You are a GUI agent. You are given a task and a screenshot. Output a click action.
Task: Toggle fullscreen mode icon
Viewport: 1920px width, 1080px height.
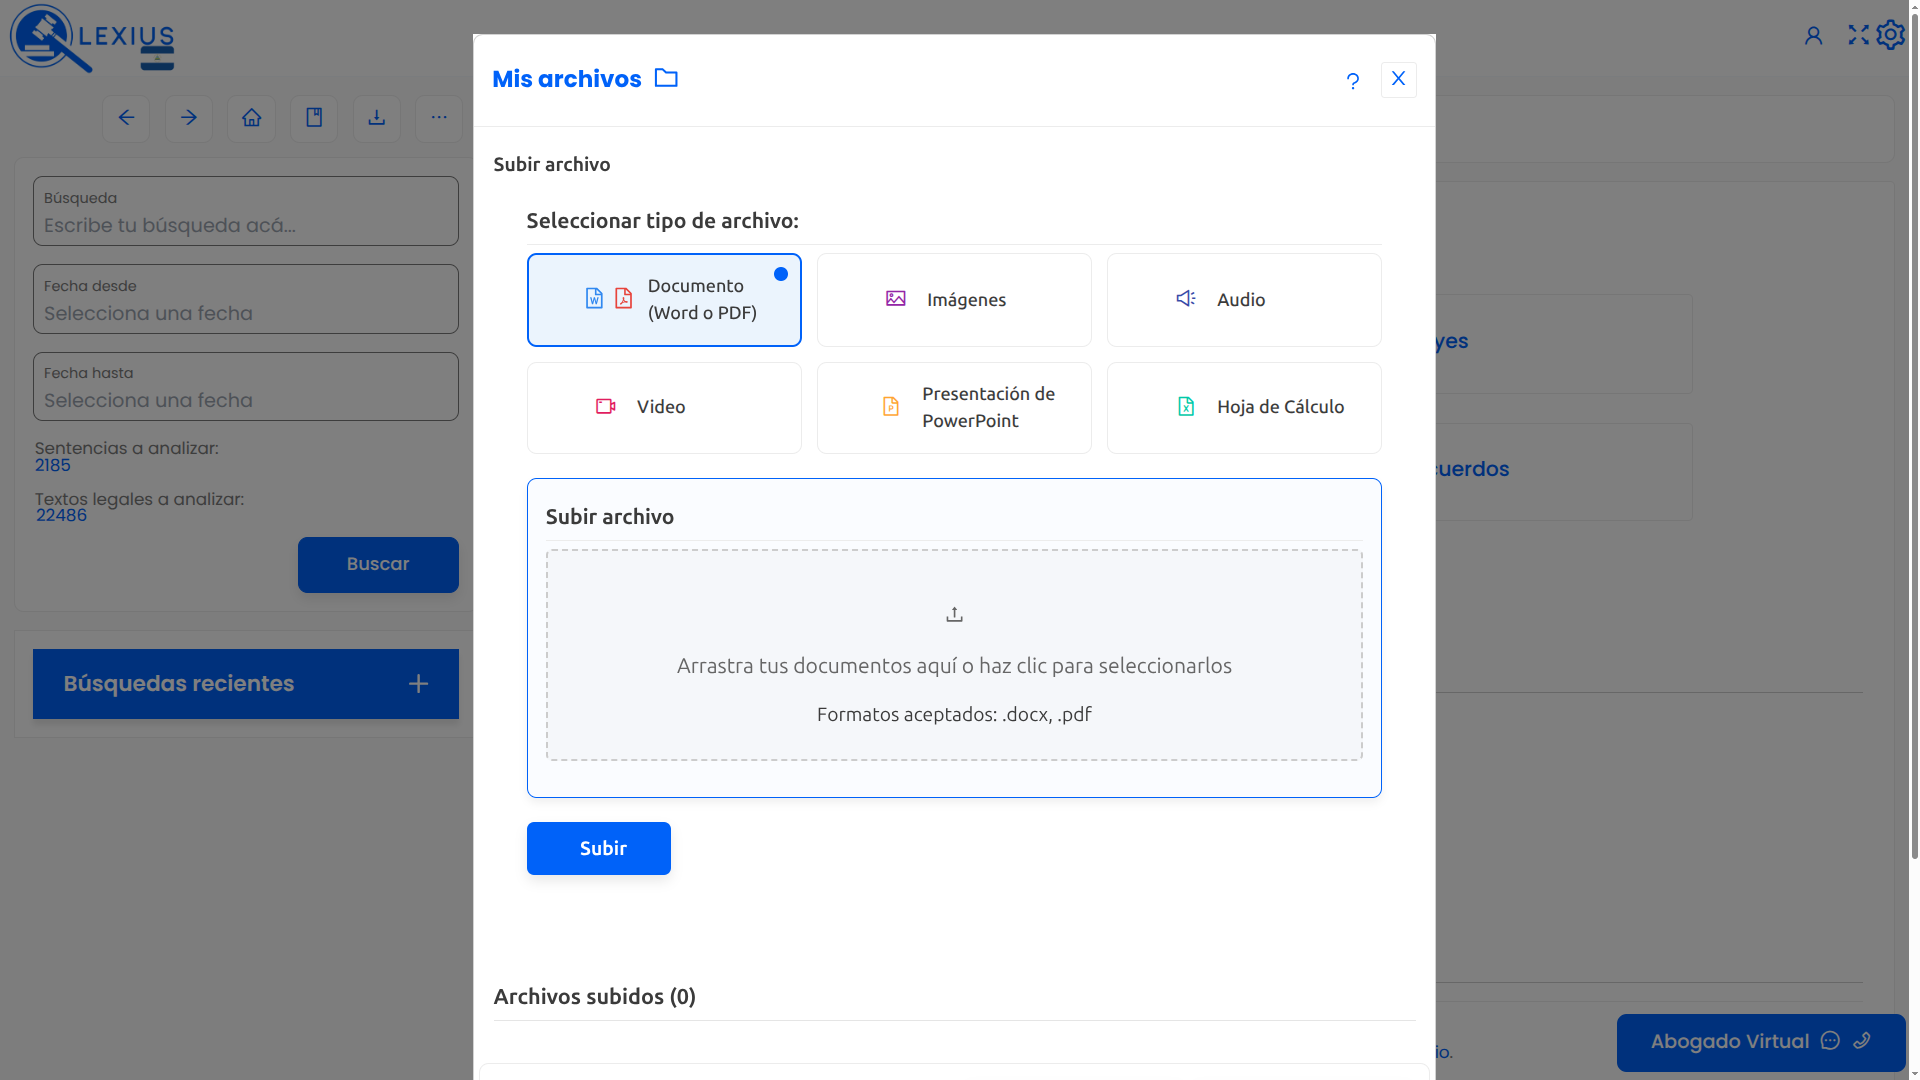1858,35
